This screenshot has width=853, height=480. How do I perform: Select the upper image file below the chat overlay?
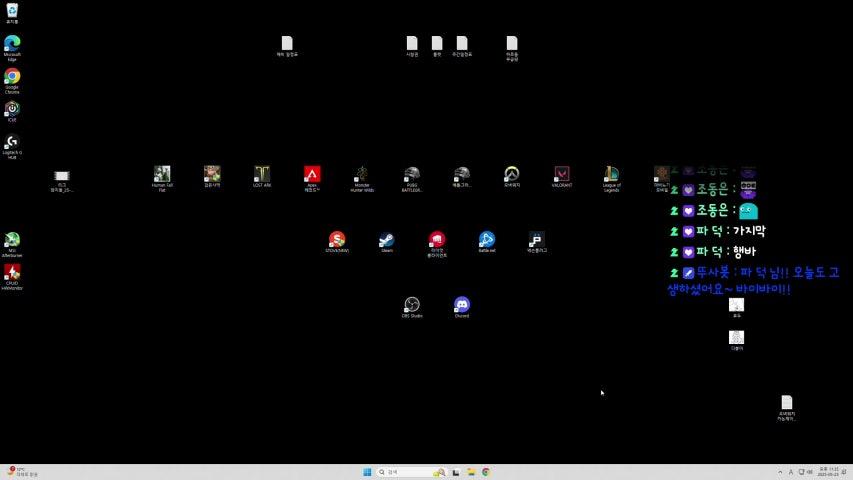(x=737, y=307)
